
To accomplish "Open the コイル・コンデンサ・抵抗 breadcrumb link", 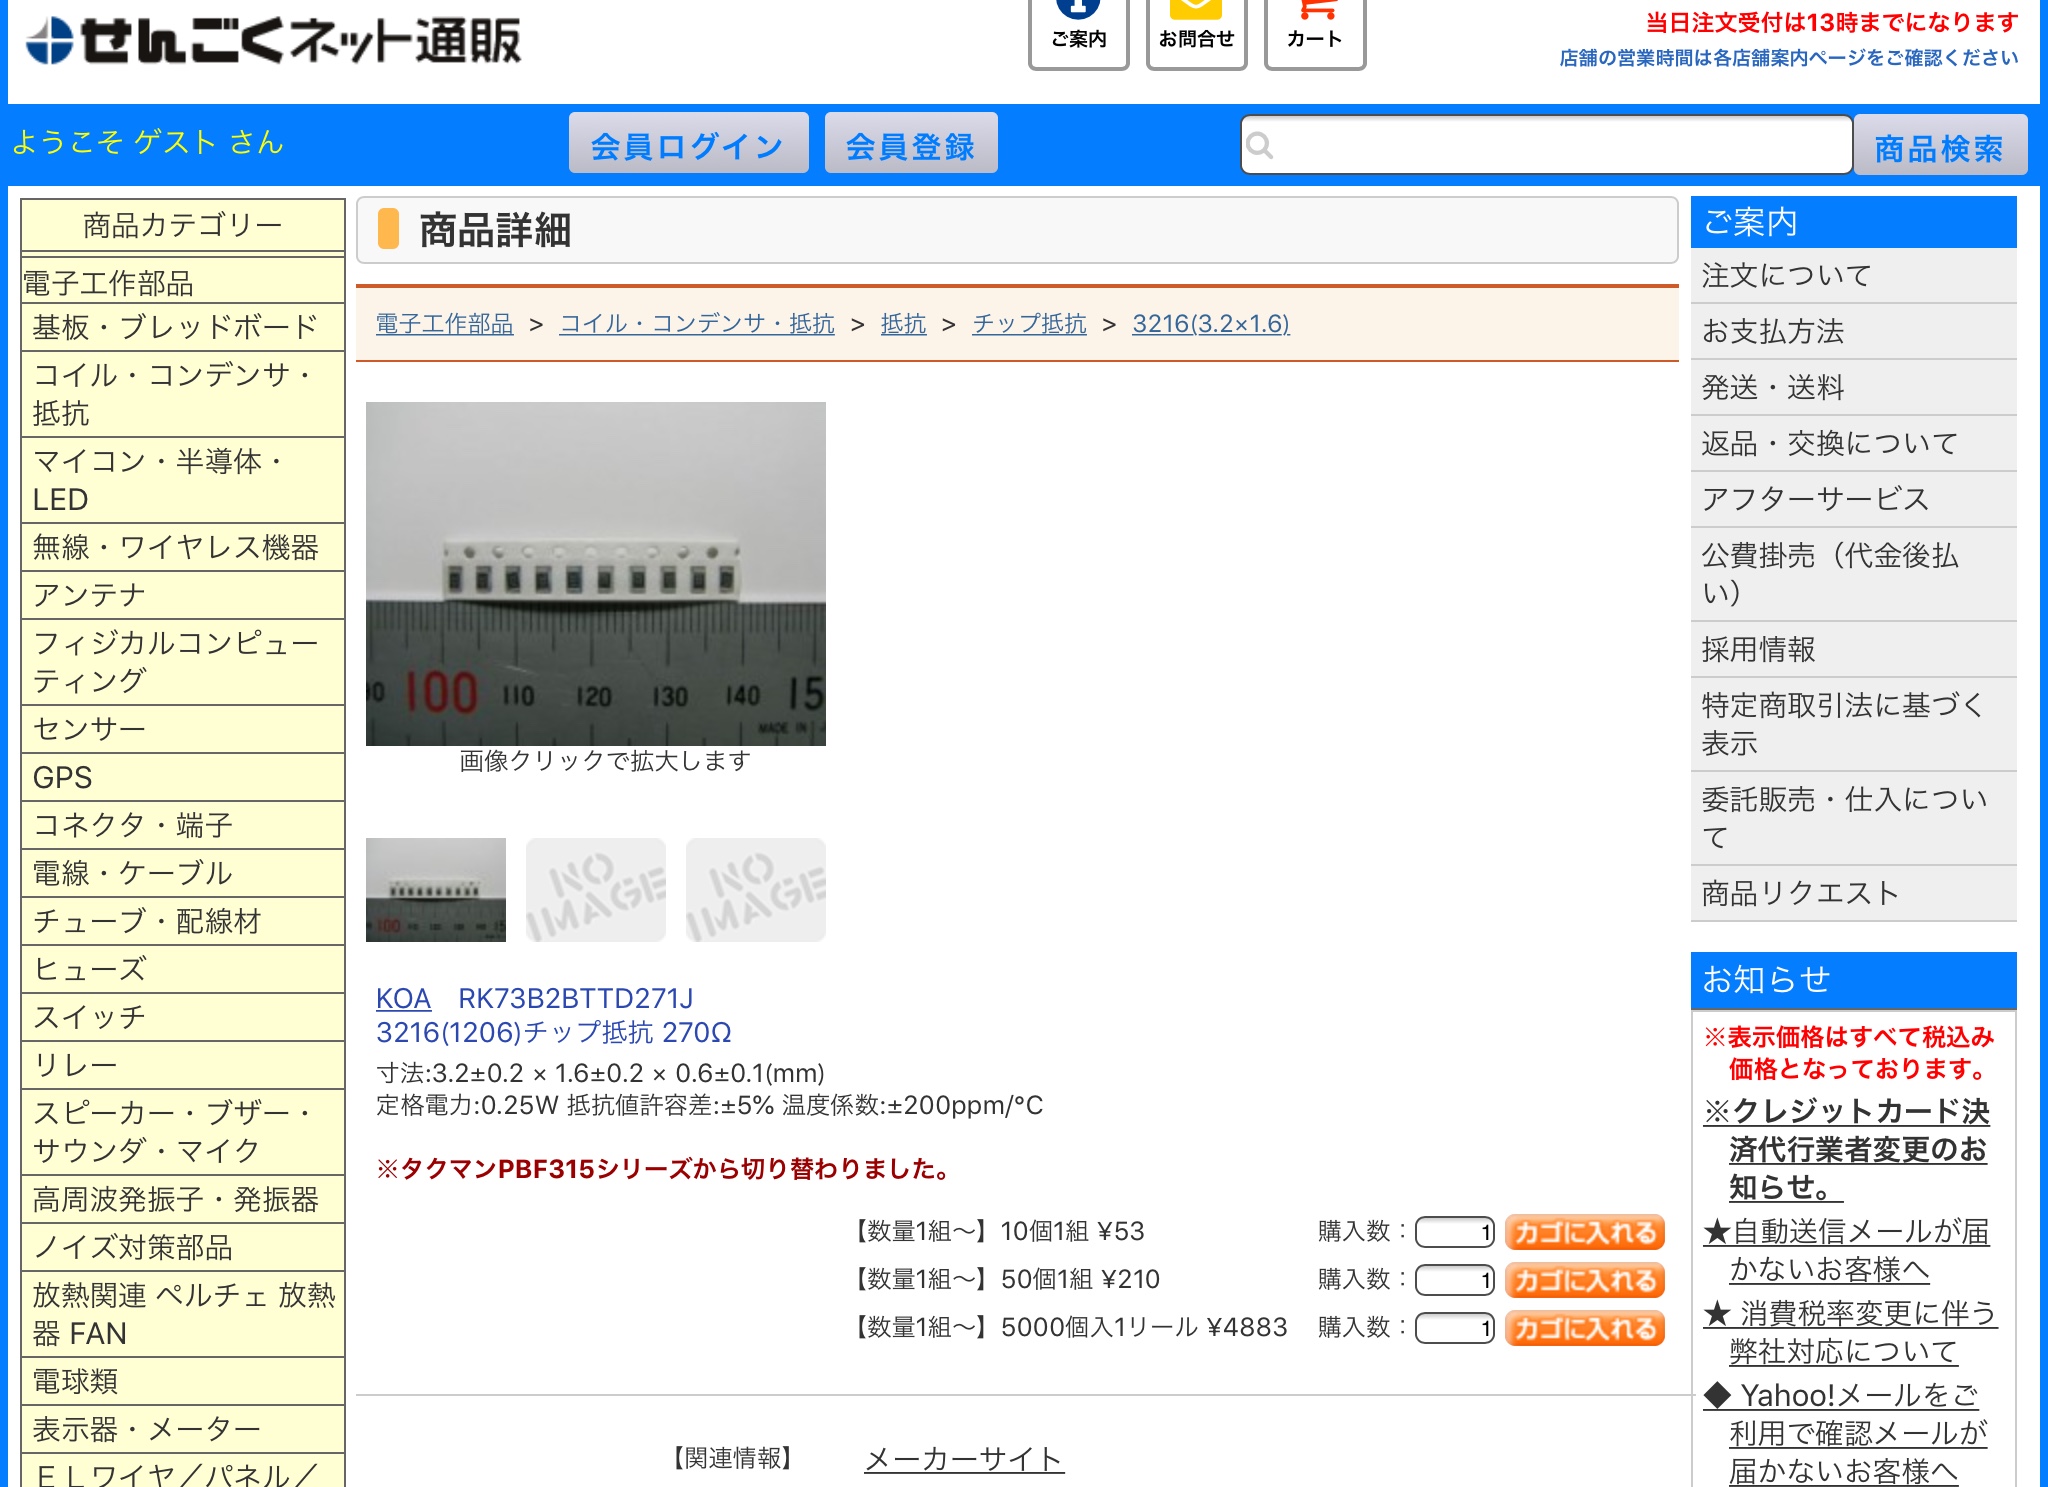I will 697,324.
